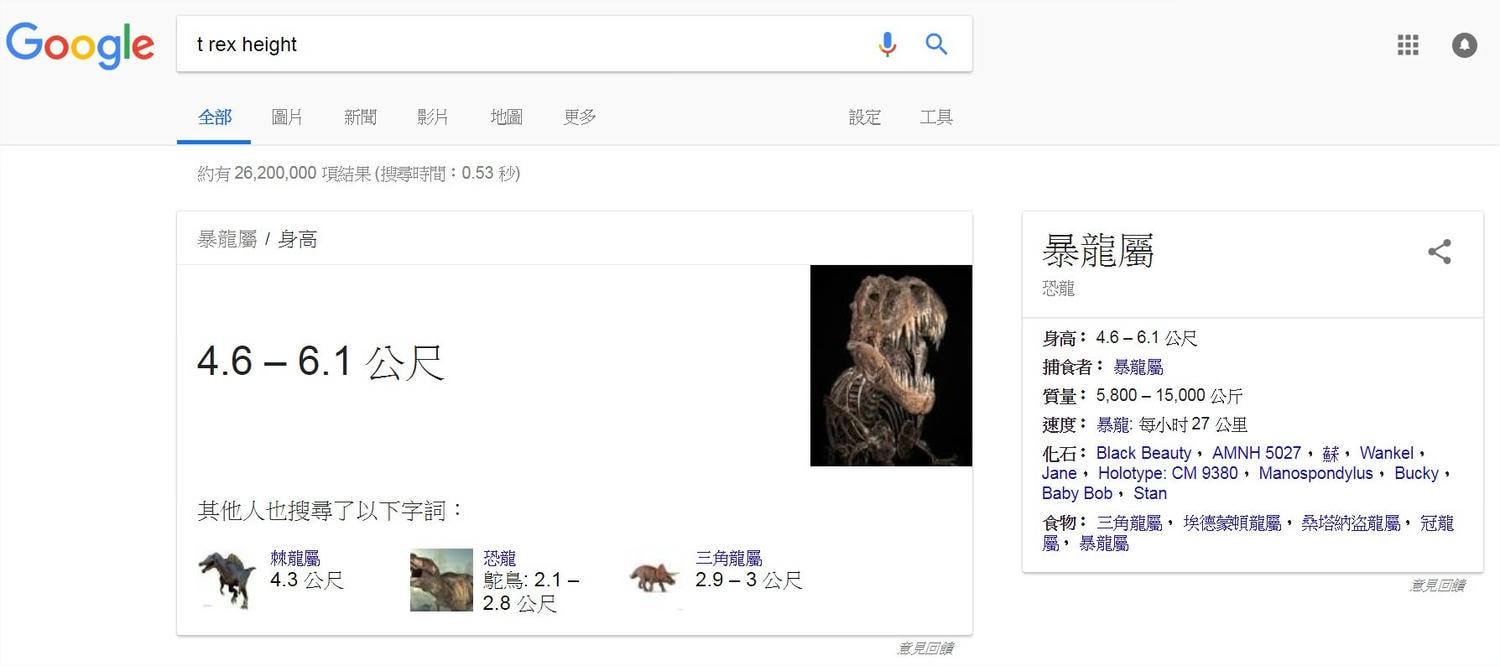This screenshot has height=666, width=1500.
Task: Click the magnifying glass search button
Action: point(936,44)
